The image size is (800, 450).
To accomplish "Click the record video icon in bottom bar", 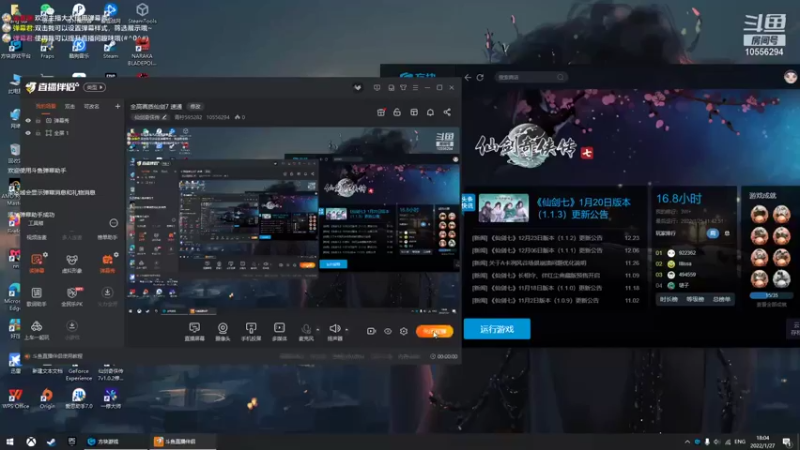I will pyautogui.click(x=371, y=331).
